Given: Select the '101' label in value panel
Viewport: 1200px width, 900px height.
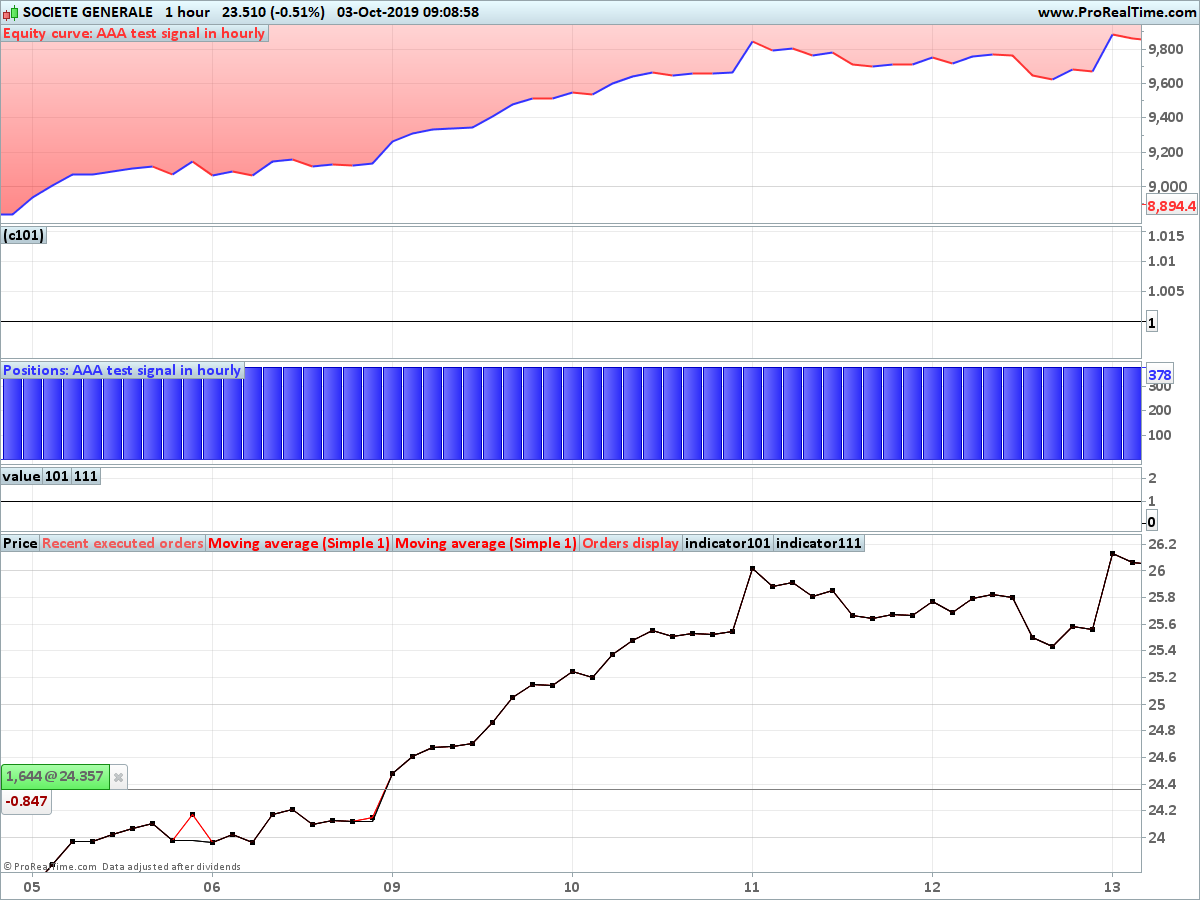Looking at the screenshot, I should click(x=57, y=476).
